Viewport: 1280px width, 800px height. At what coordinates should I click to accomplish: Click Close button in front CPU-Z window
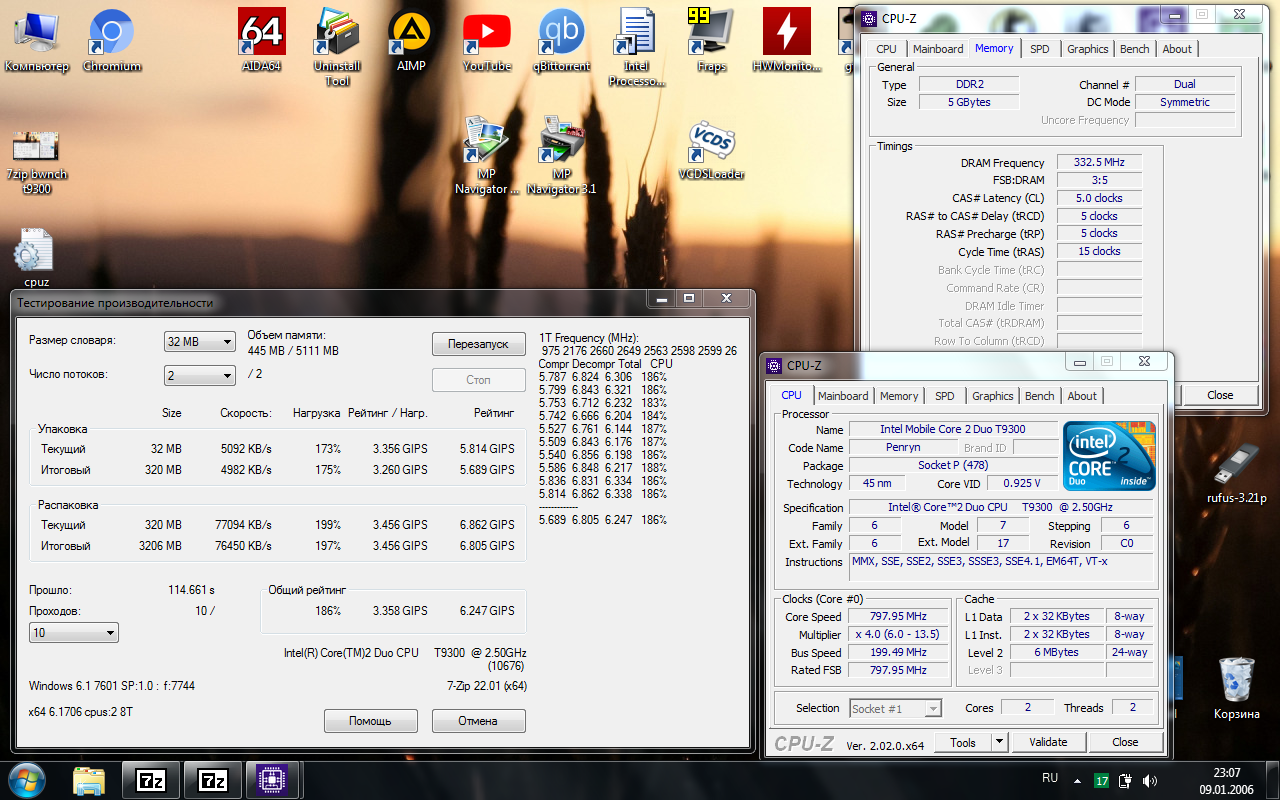1125,742
